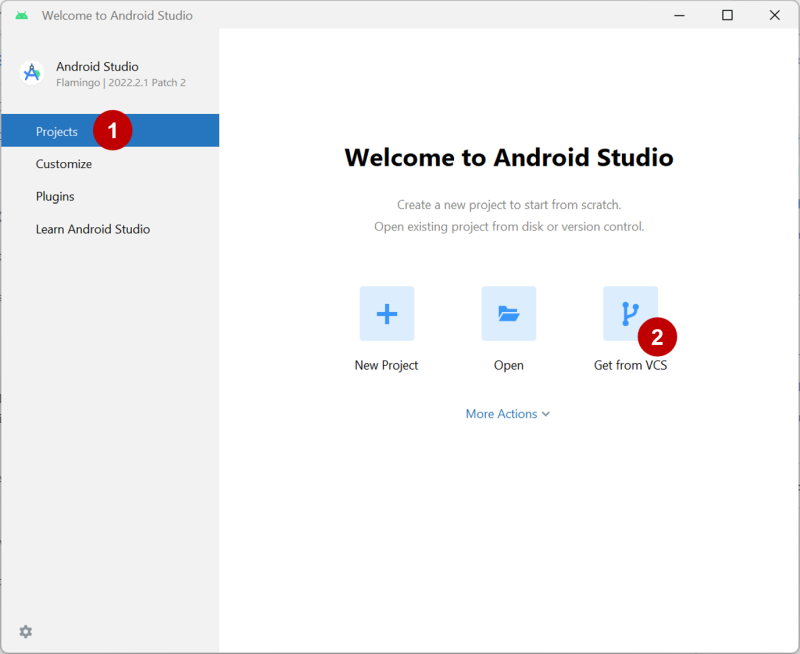
Task: Click the Android Studio product name in the sidebar
Action: pyautogui.click(x=97, y=67)
